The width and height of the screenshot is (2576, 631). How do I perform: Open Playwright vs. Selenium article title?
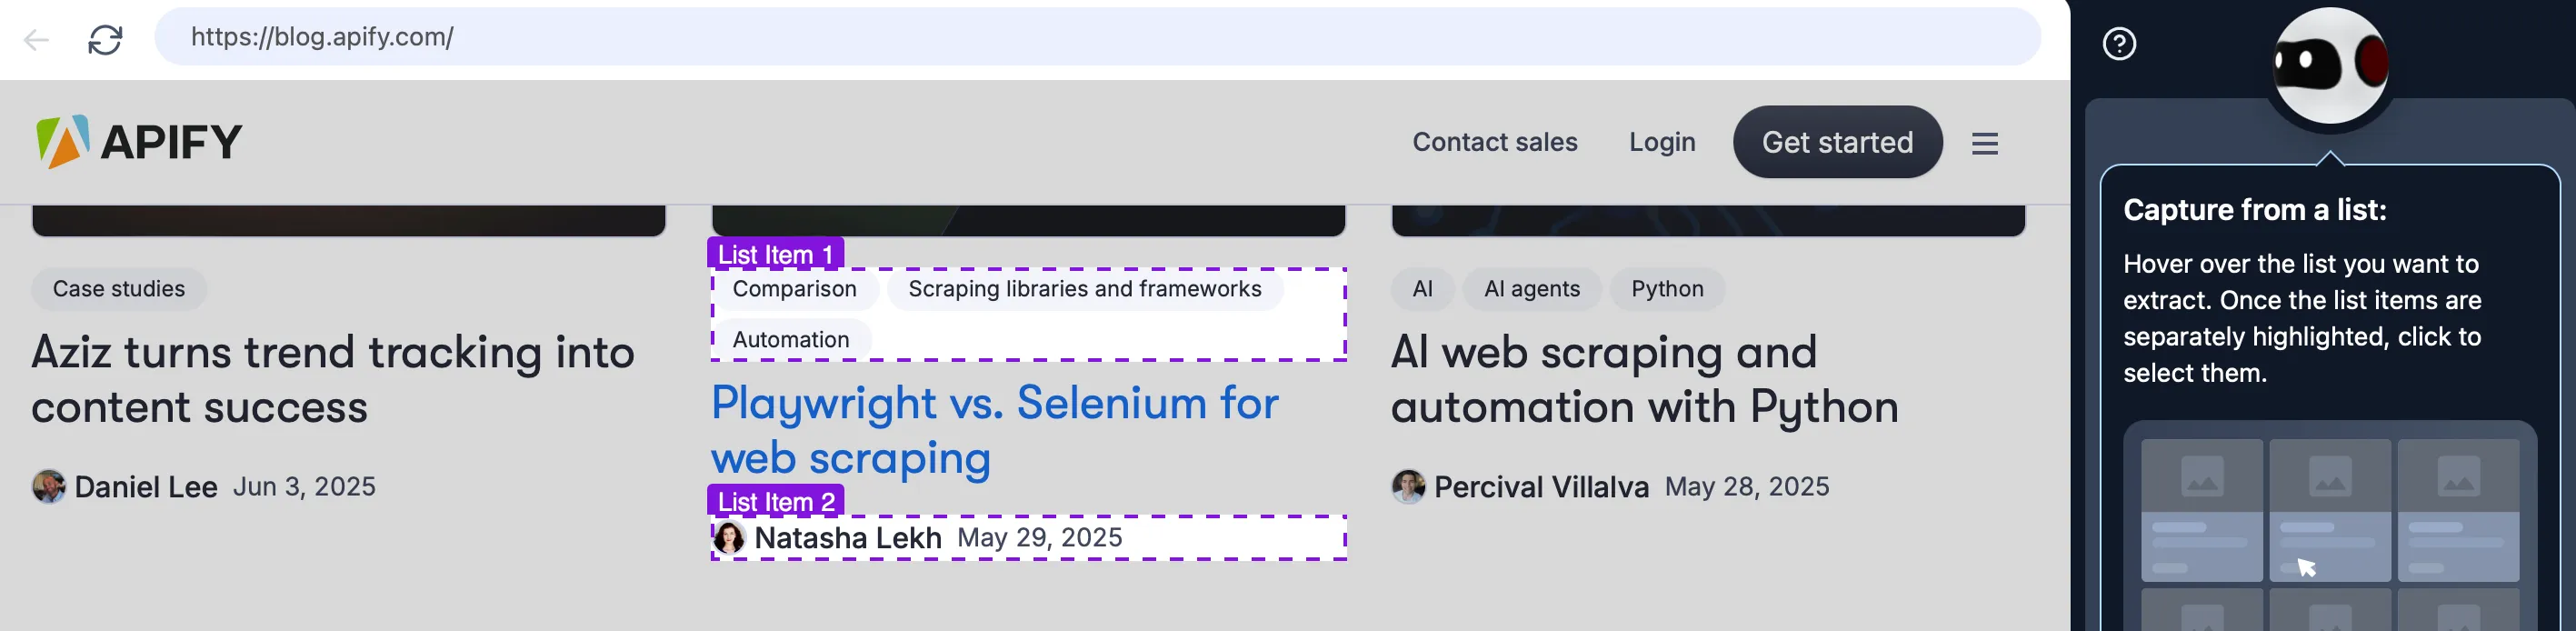click(994, 431)
